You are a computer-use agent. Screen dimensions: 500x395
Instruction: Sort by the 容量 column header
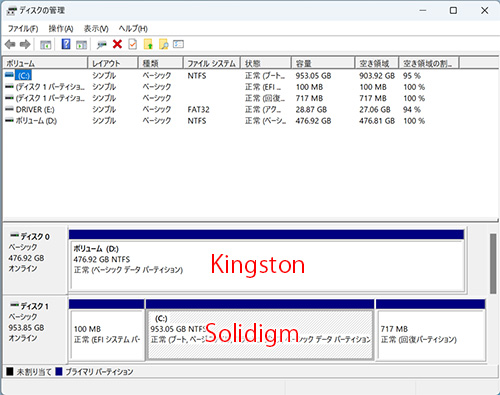point(323,63)
